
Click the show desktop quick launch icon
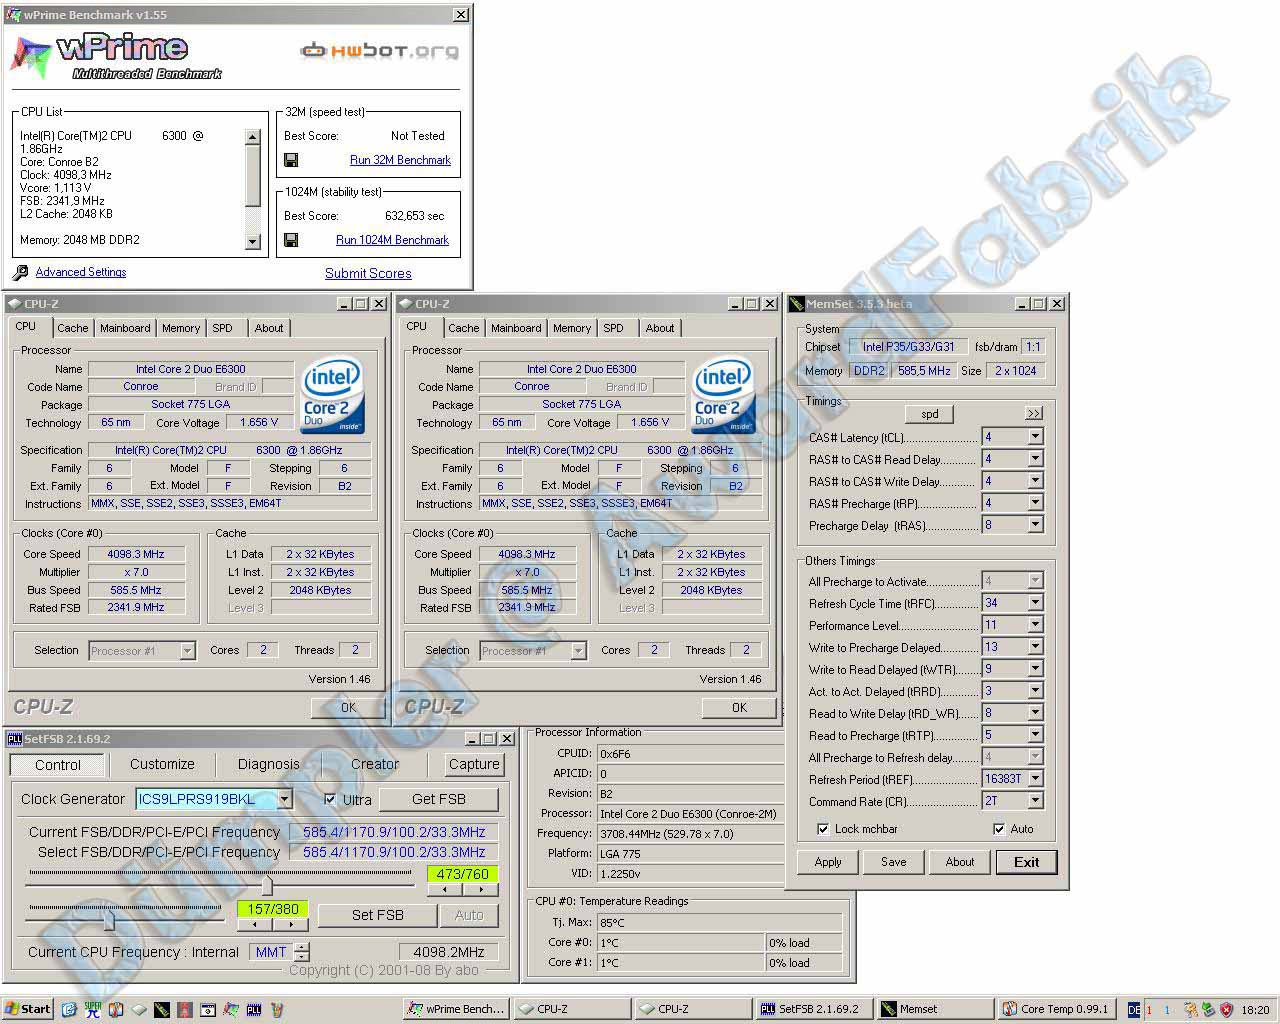69,1009
